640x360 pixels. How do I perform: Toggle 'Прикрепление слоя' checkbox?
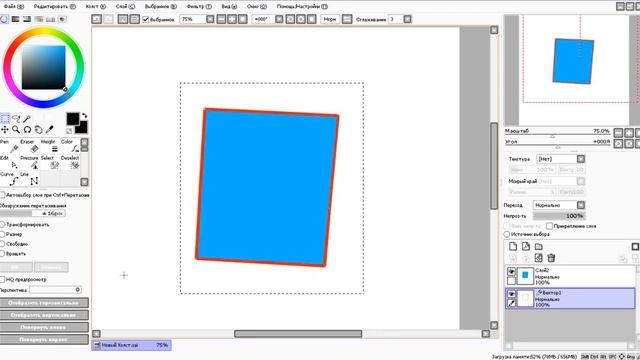point(549,226)
